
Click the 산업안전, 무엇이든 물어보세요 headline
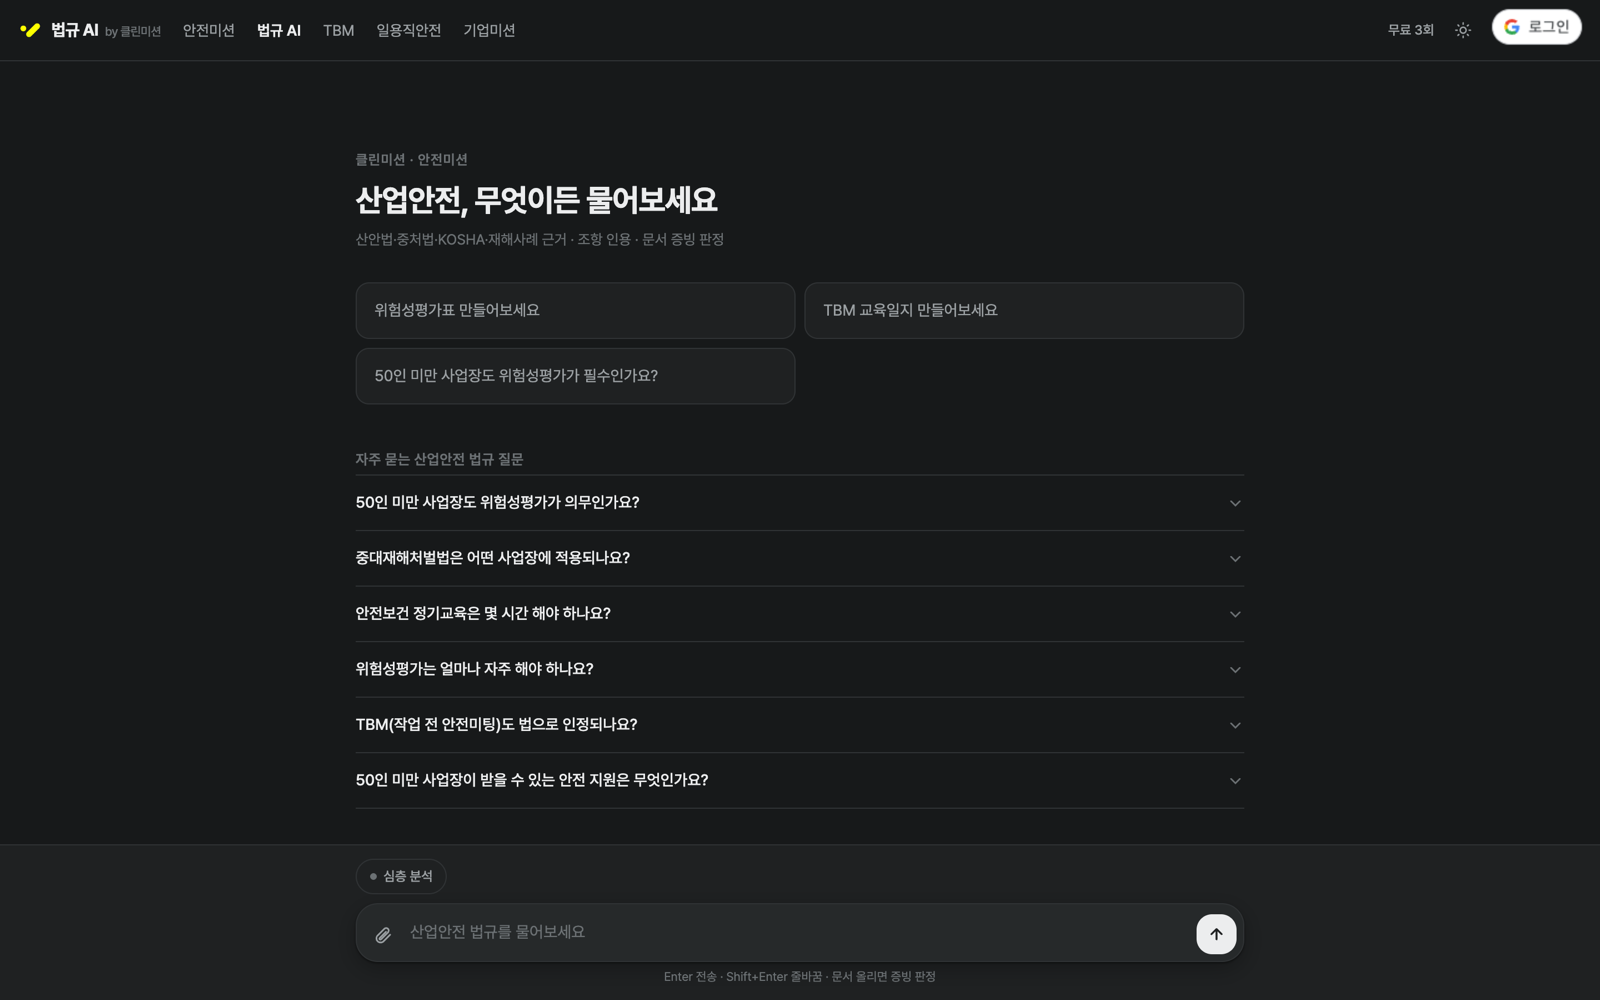coord(536,200)
